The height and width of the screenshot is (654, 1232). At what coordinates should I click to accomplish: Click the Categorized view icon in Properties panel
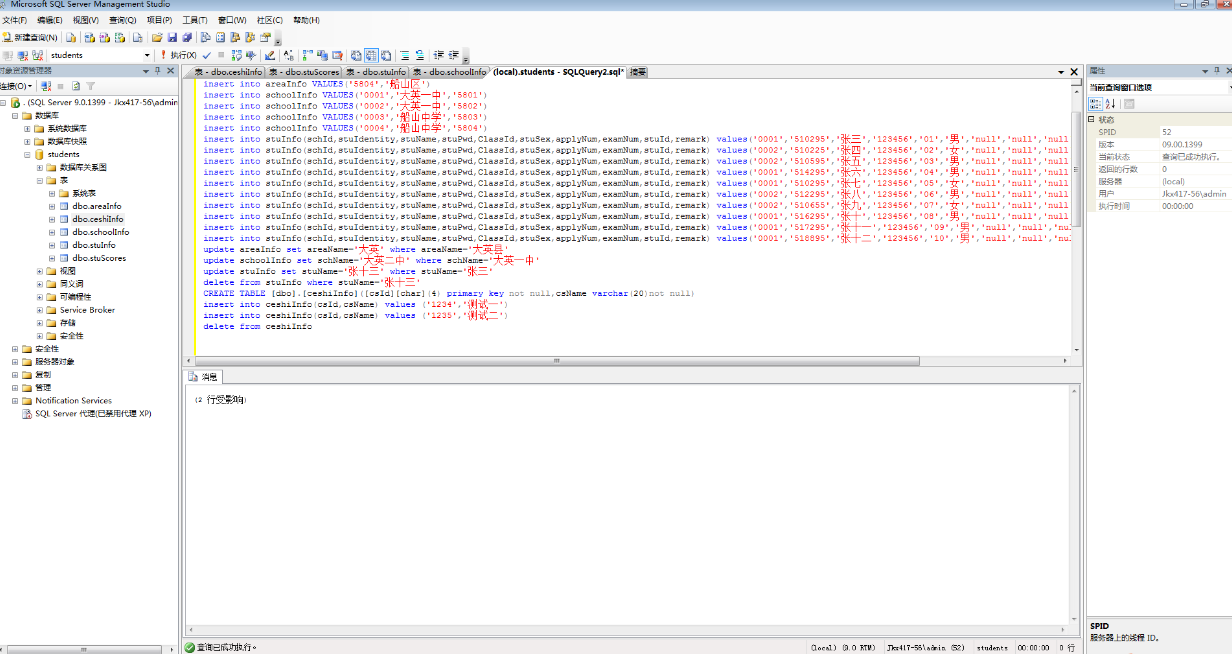click(1096, 103)
